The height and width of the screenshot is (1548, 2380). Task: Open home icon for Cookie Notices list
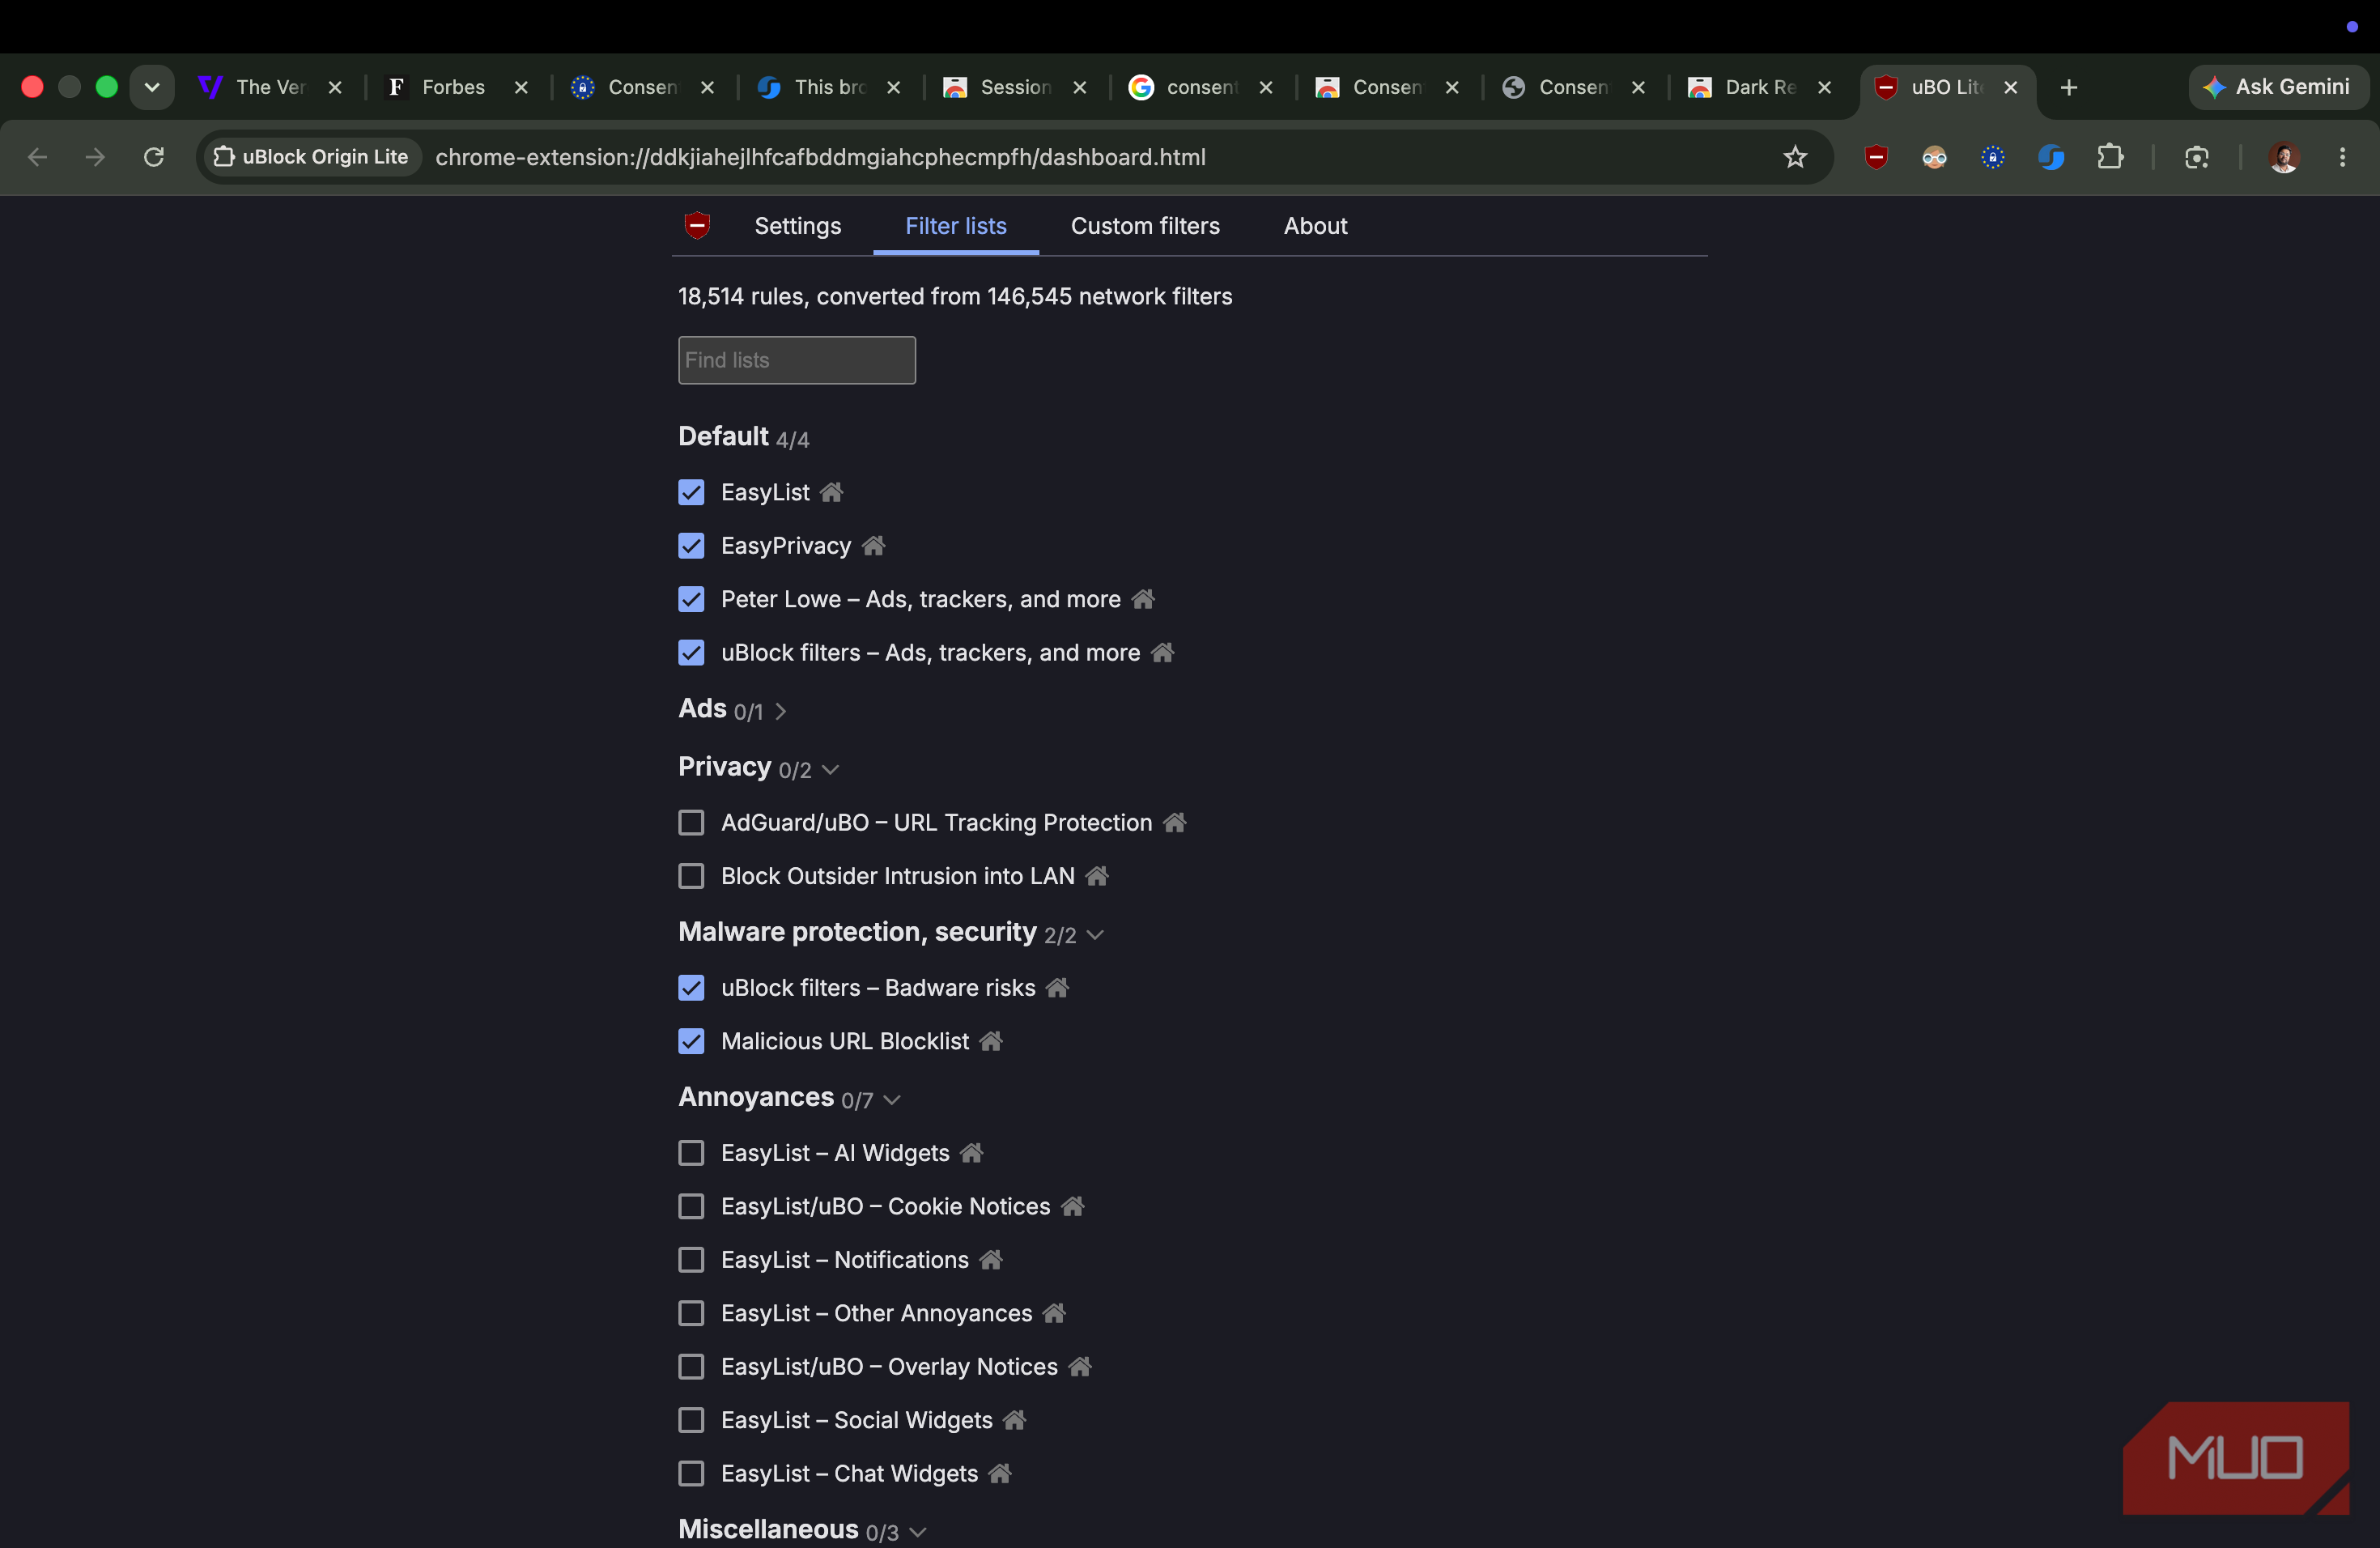click(x=1072, y=1206)
